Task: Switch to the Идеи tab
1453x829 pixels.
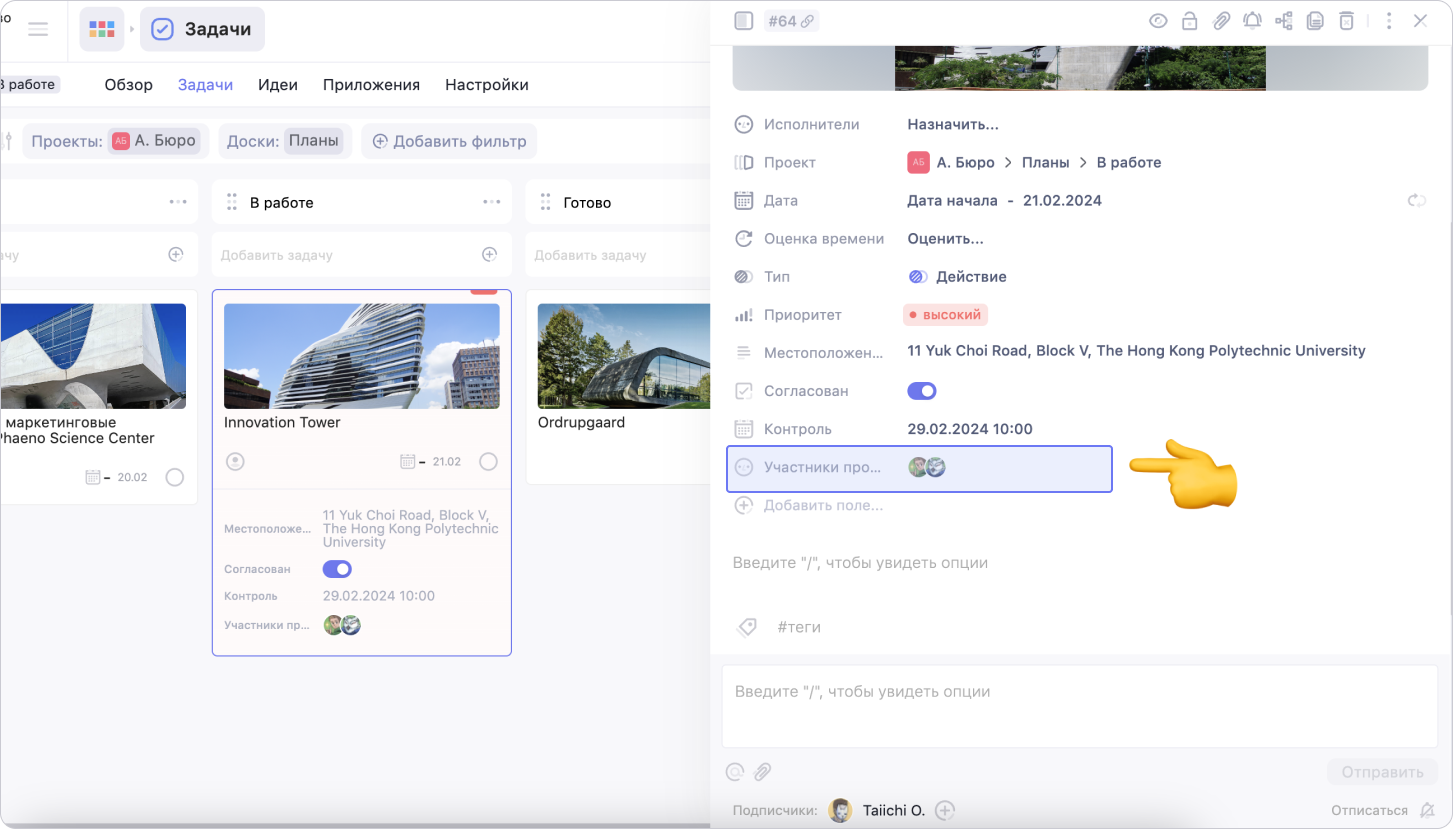Action: pos(278,85)
